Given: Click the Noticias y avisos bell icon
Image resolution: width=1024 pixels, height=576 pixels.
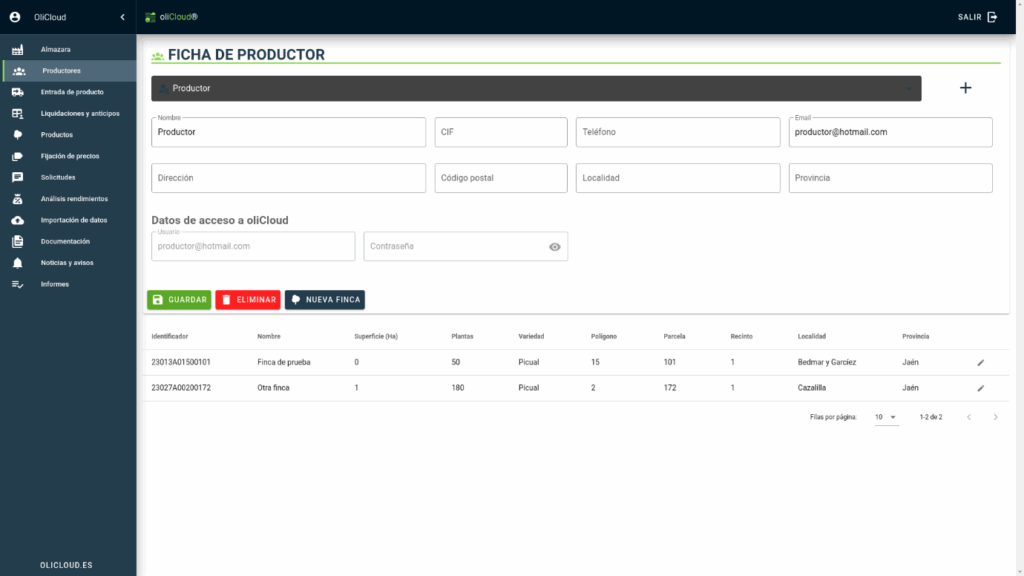Looking at the screenshot, I should tap(17, 263).
